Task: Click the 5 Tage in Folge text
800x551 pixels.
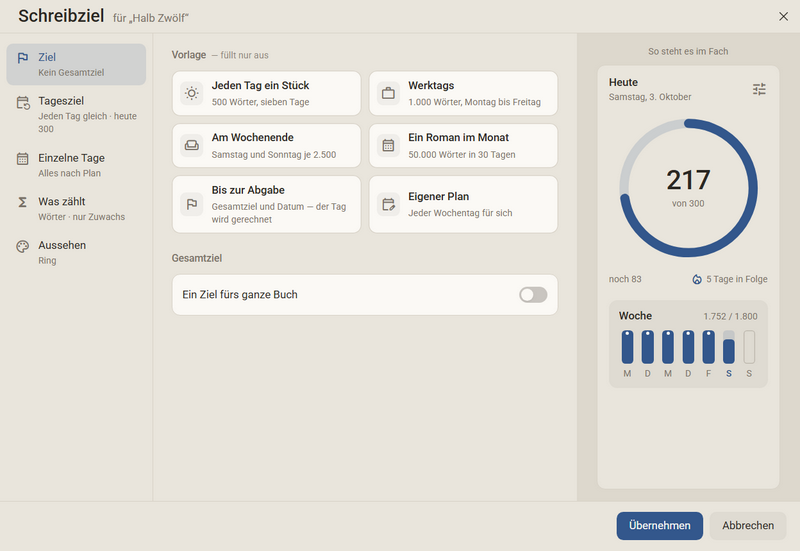Action: pos(737,279)
